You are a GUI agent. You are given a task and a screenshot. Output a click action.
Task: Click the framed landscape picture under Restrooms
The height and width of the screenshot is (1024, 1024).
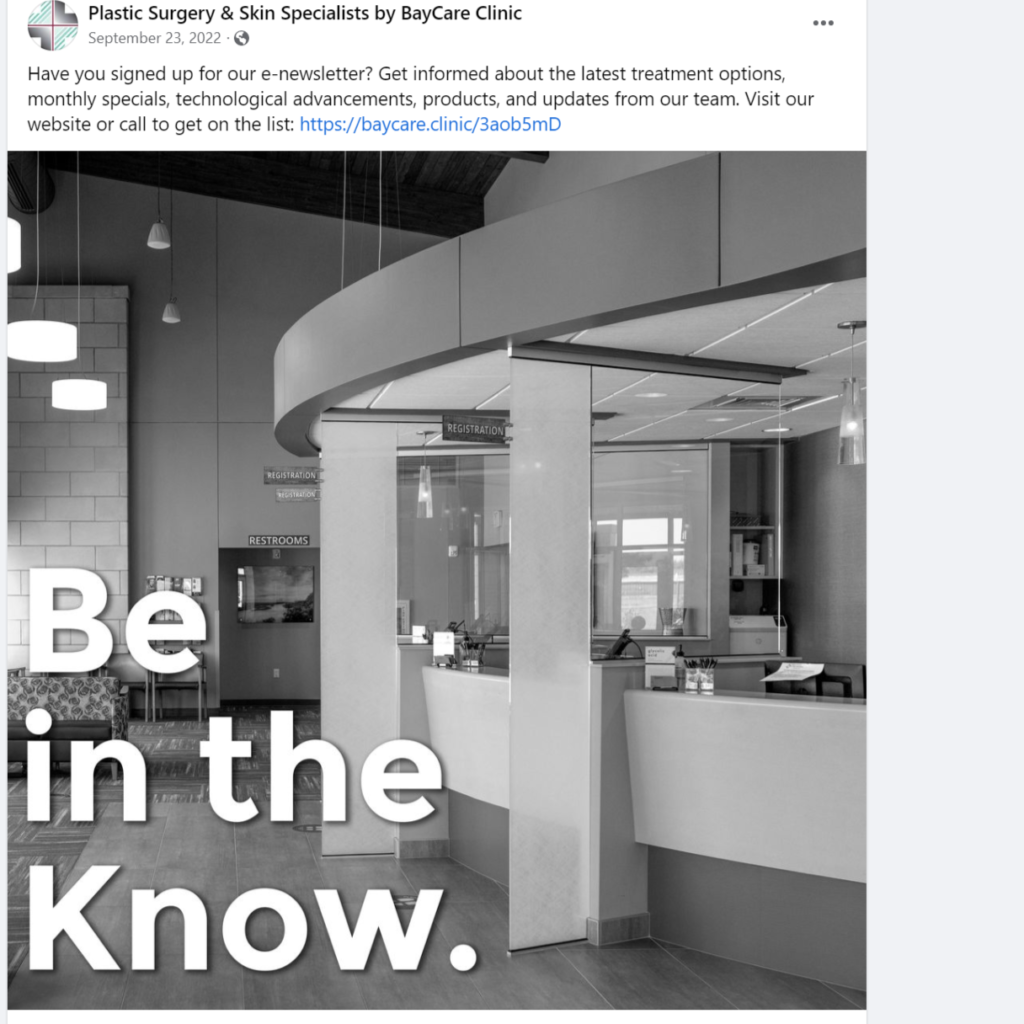(x=275, y=594)
